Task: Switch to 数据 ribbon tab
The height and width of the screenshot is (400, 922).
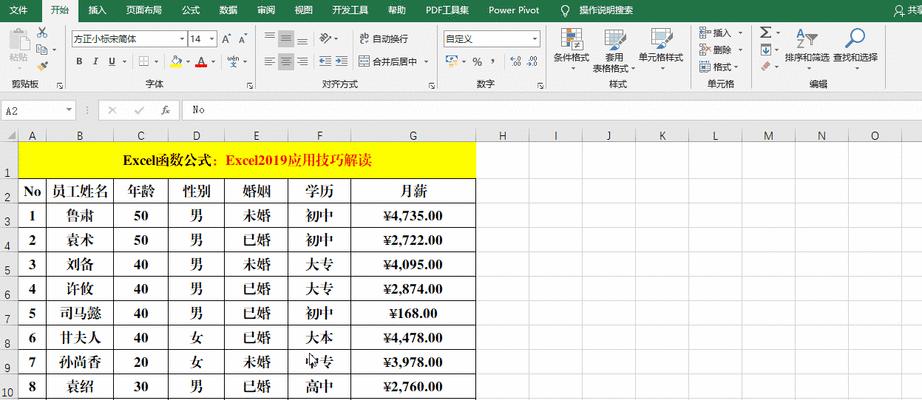Action: pos(228,10)
